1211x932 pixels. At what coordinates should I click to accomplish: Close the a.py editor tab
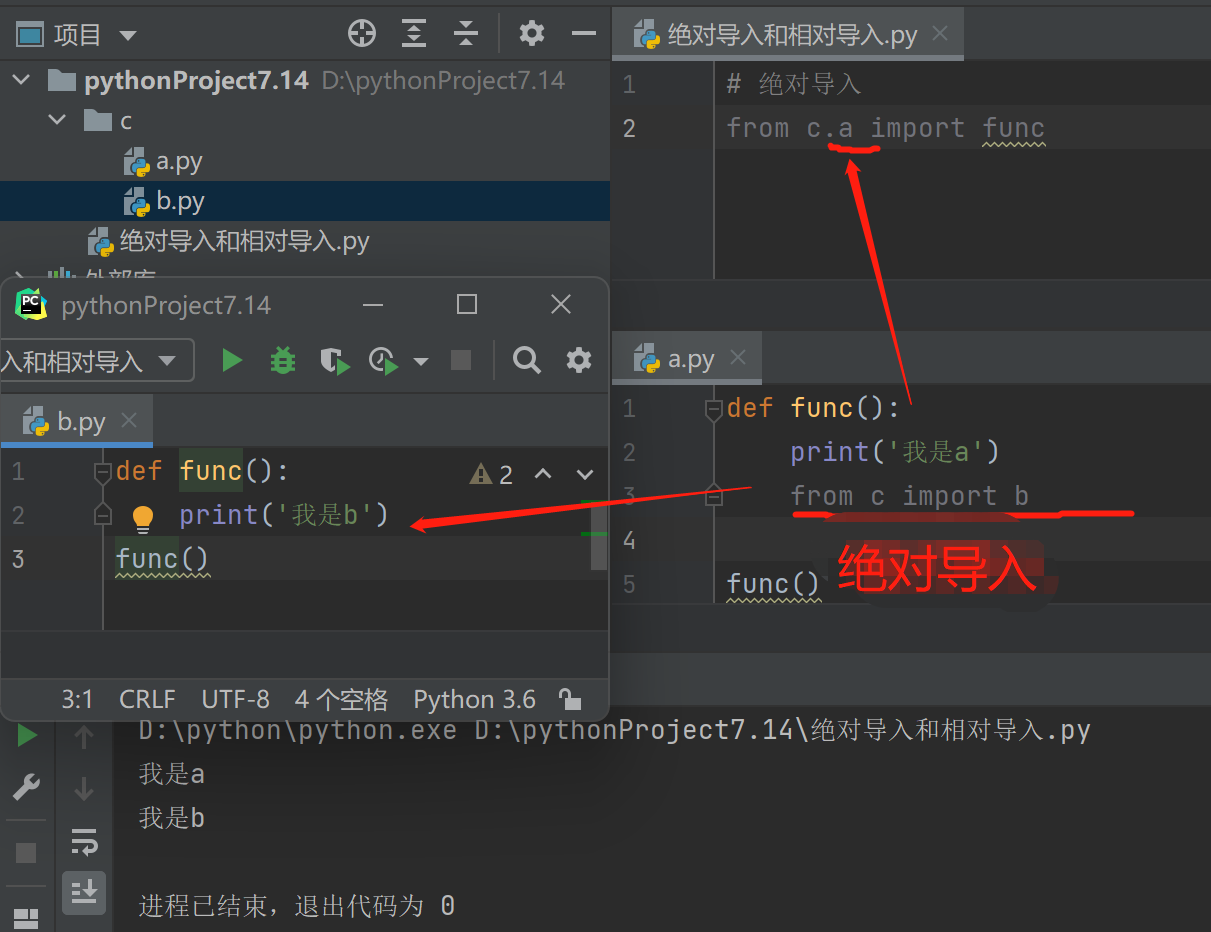[738, 358]
